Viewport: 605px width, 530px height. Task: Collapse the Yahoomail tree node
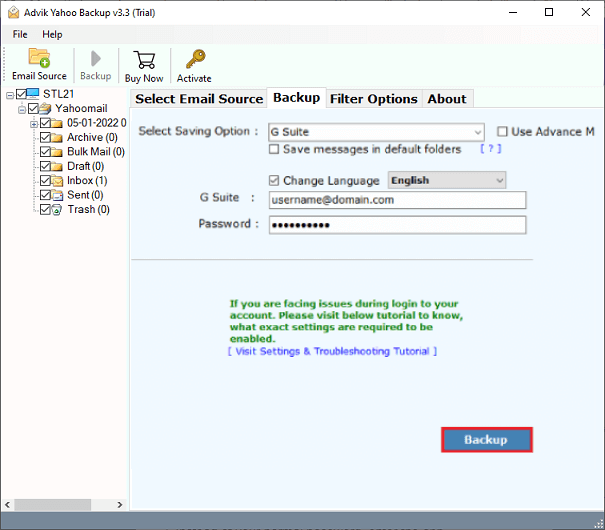point(22,110)
